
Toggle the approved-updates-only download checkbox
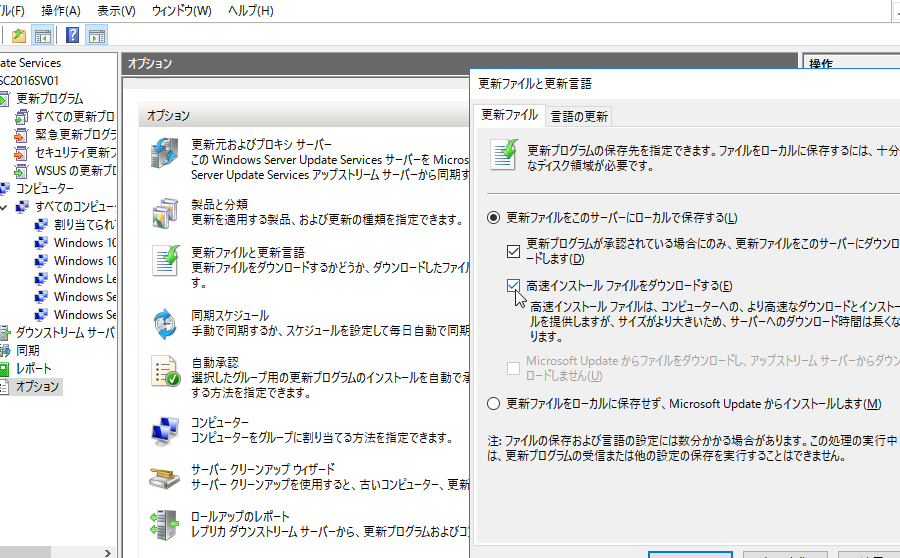pyautogui.click(x=514, y=250)
